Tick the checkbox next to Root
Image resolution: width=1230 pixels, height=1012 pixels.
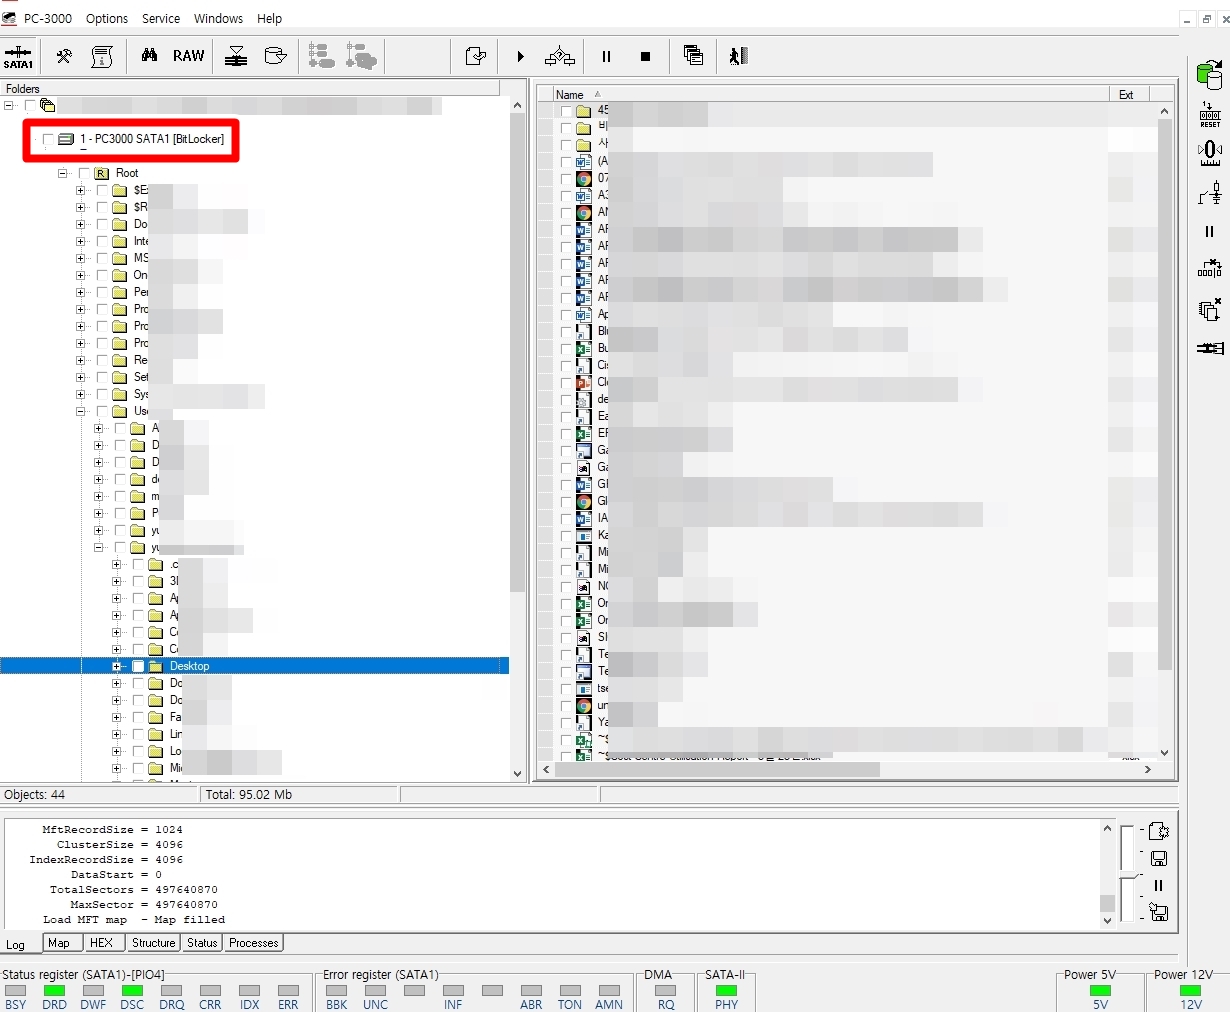point(84,173)
